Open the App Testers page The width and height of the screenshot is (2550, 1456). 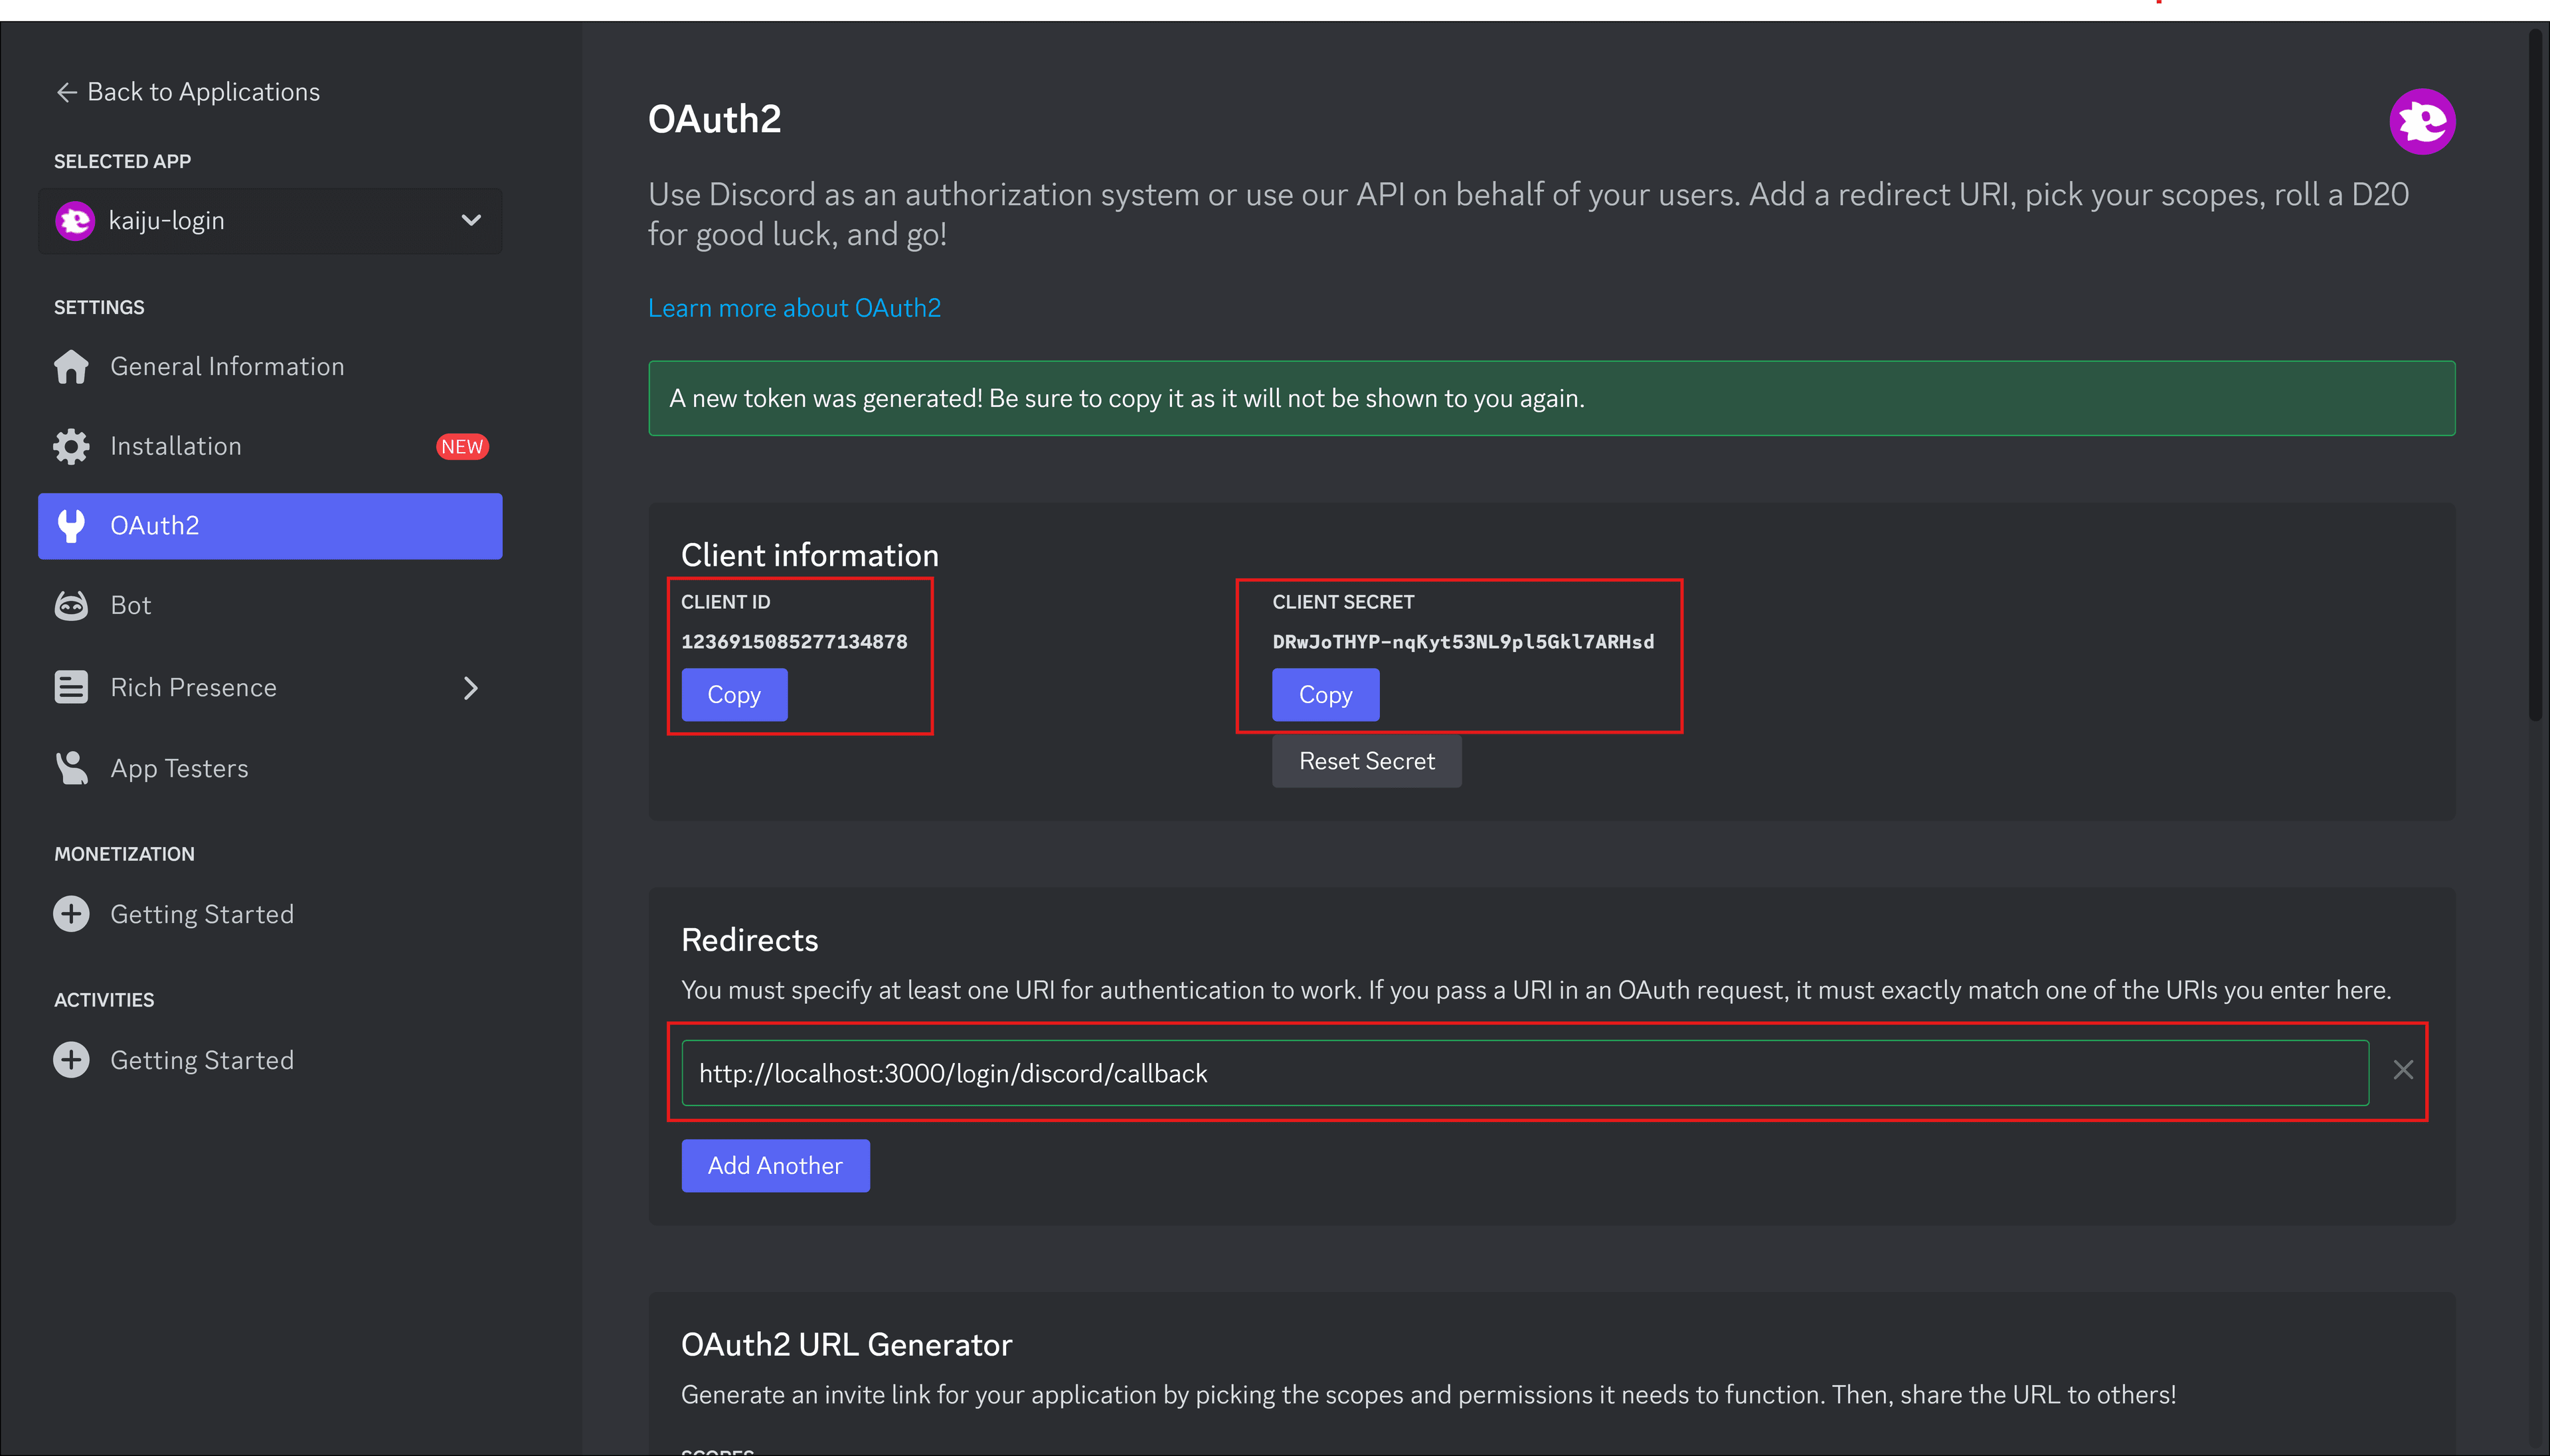point(270,768)
